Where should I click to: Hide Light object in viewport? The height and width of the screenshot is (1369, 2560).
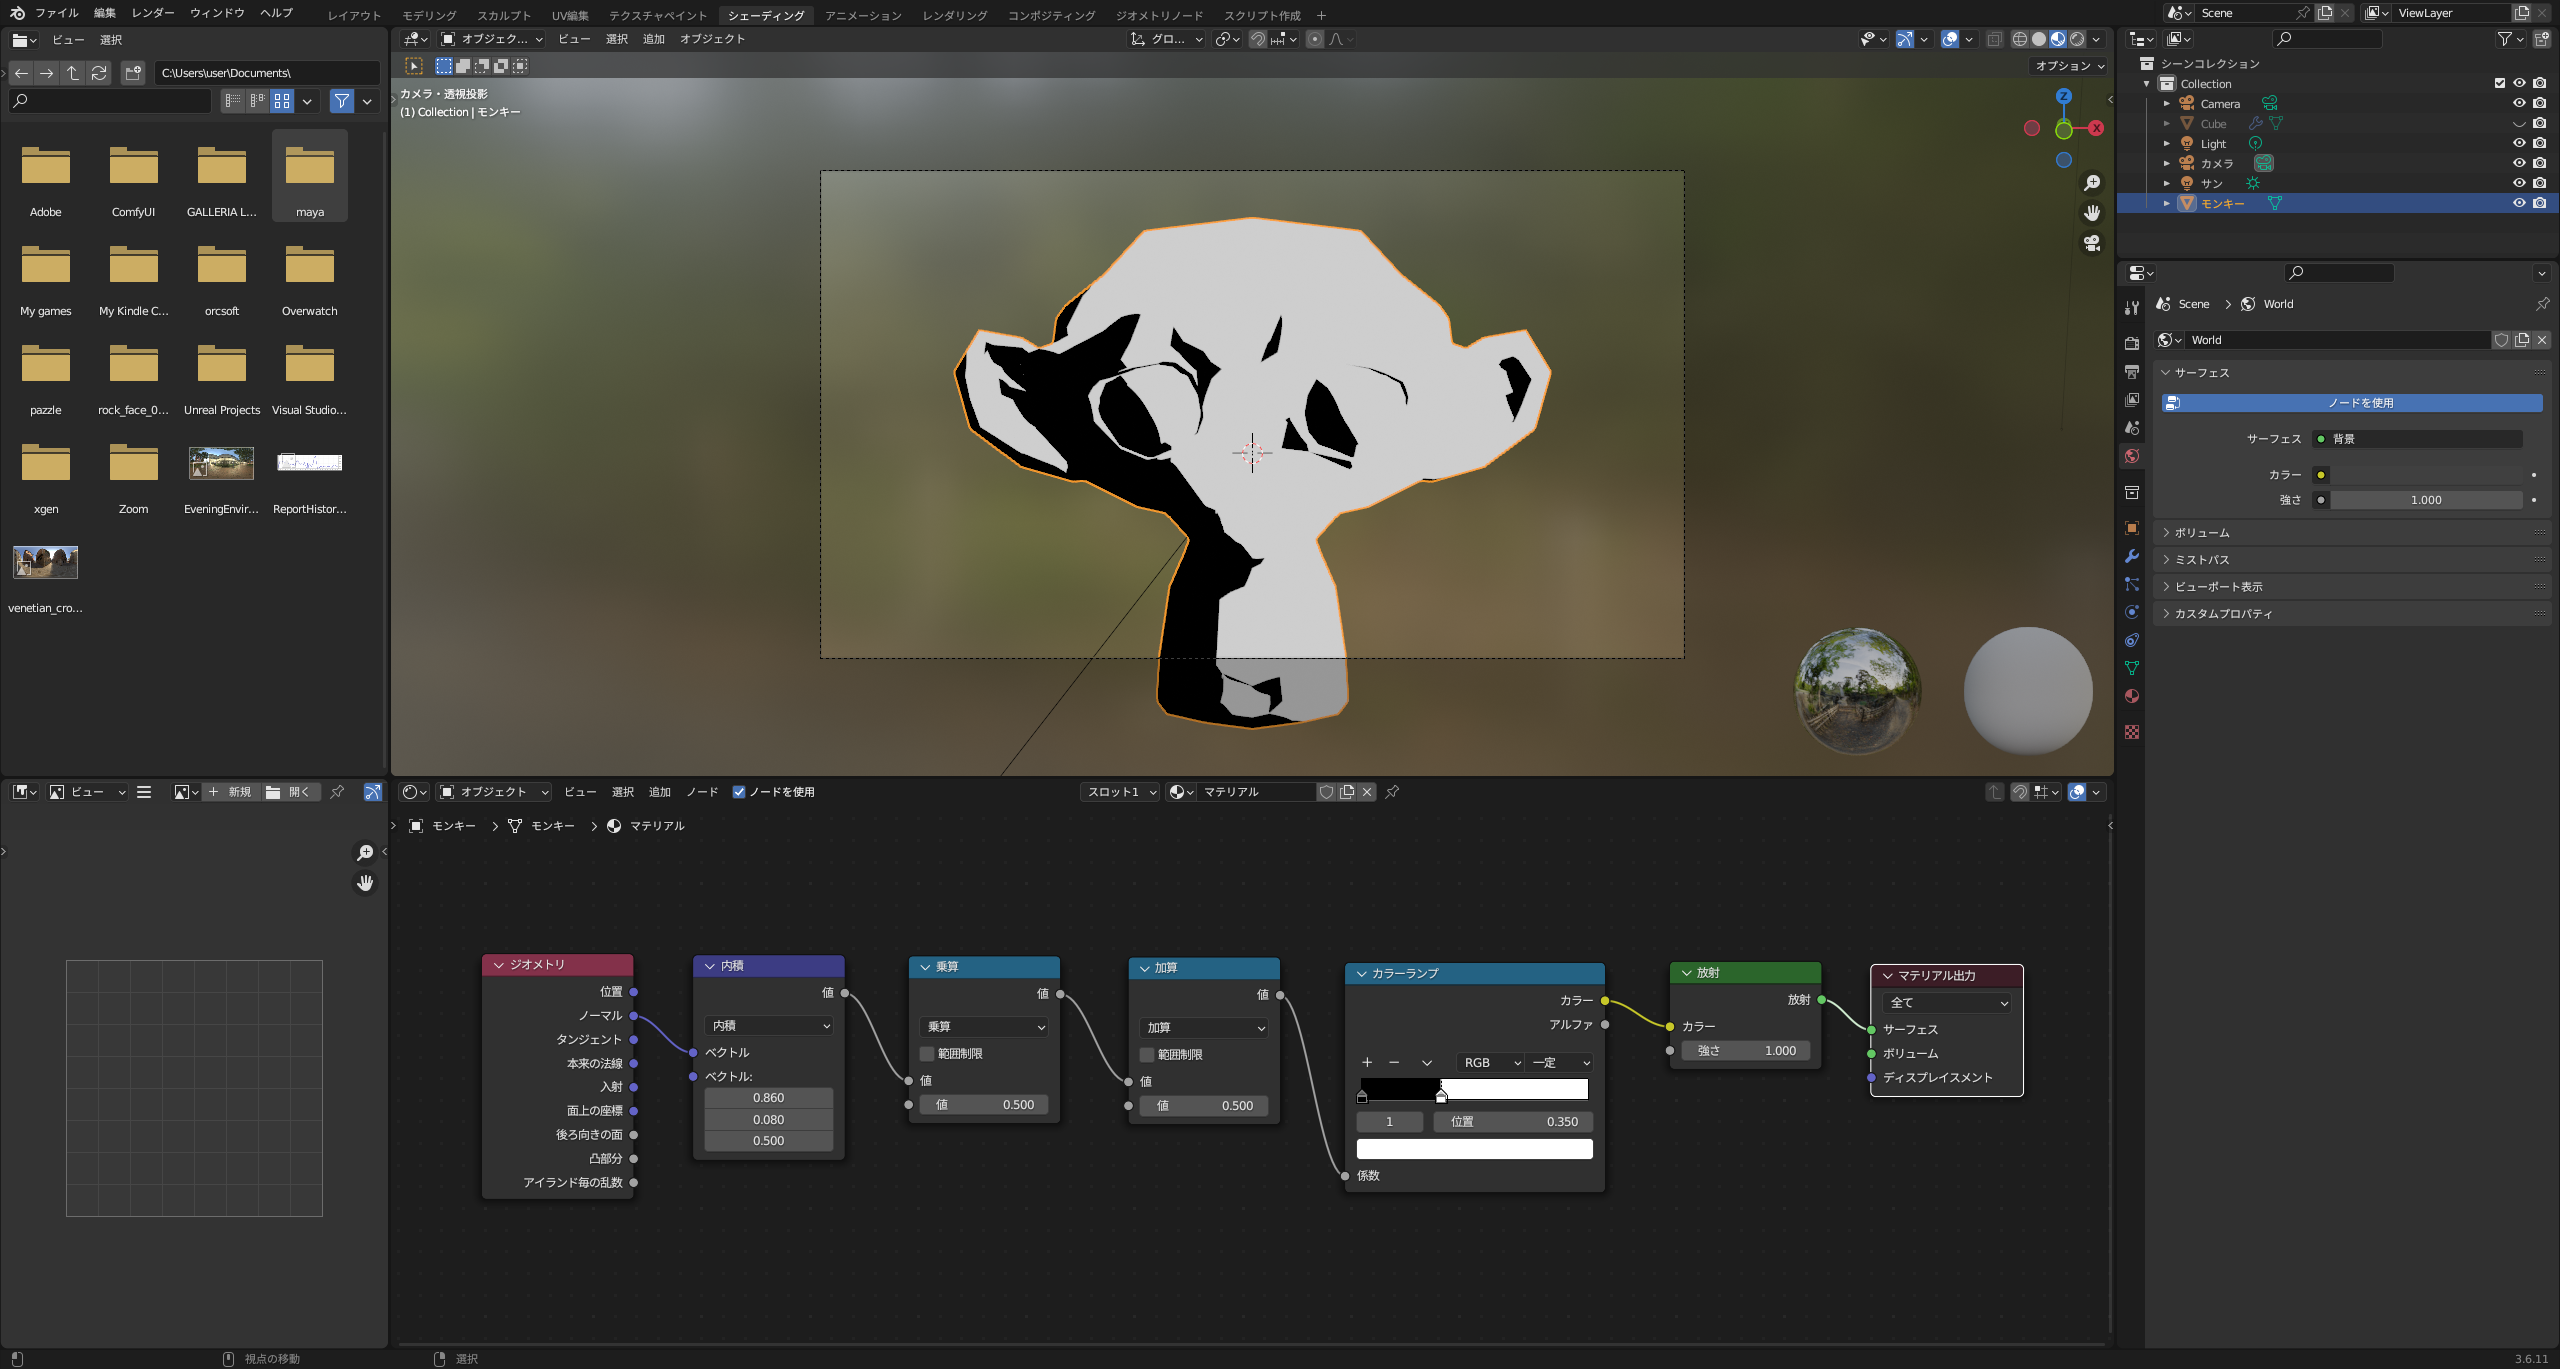(x=2519, y=143)
